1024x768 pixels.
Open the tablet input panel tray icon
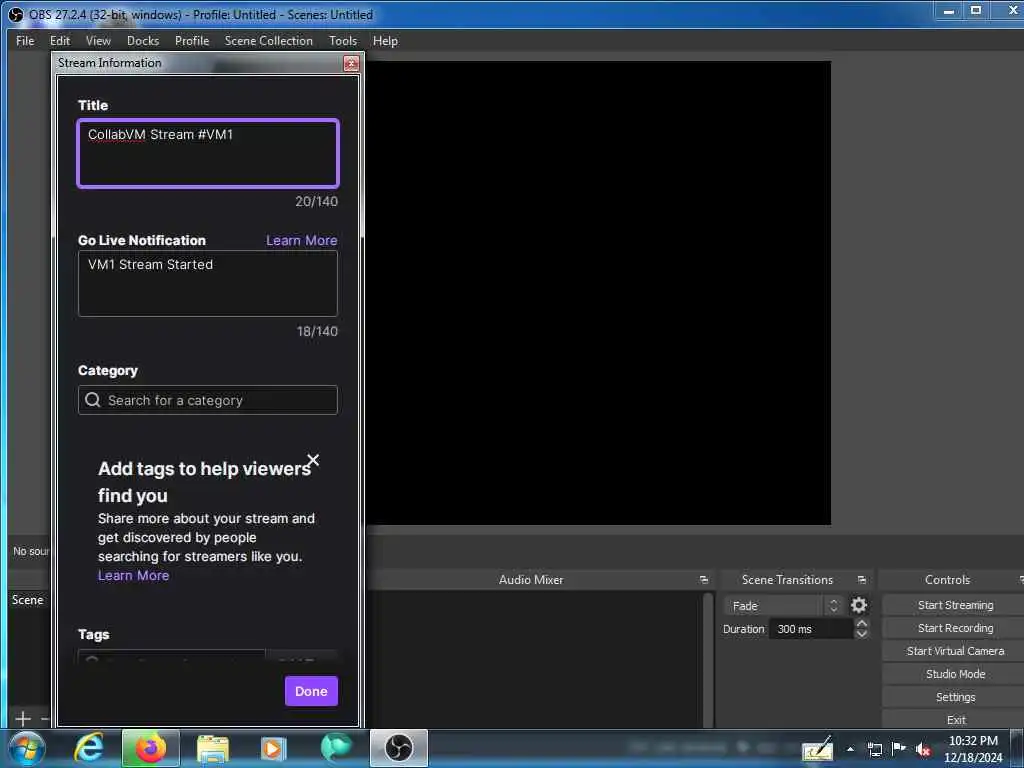click(x=817, y=749)
